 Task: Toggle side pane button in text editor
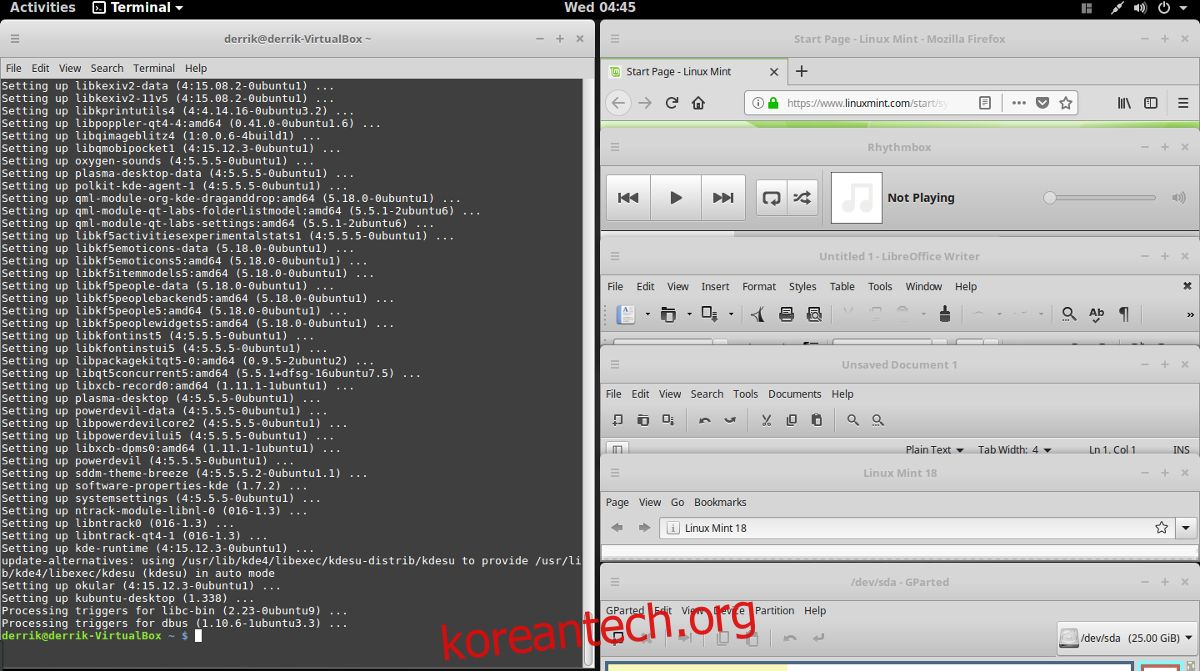tap(617, 449)
